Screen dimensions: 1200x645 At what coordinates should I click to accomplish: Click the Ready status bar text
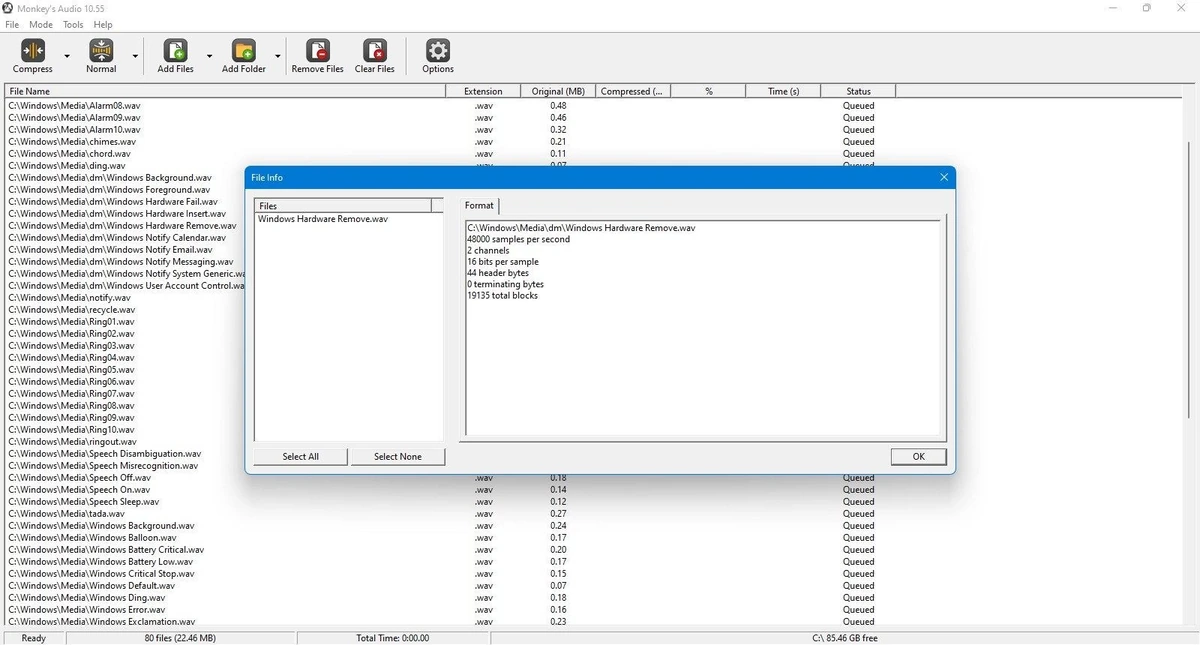[x=33, y=637]
